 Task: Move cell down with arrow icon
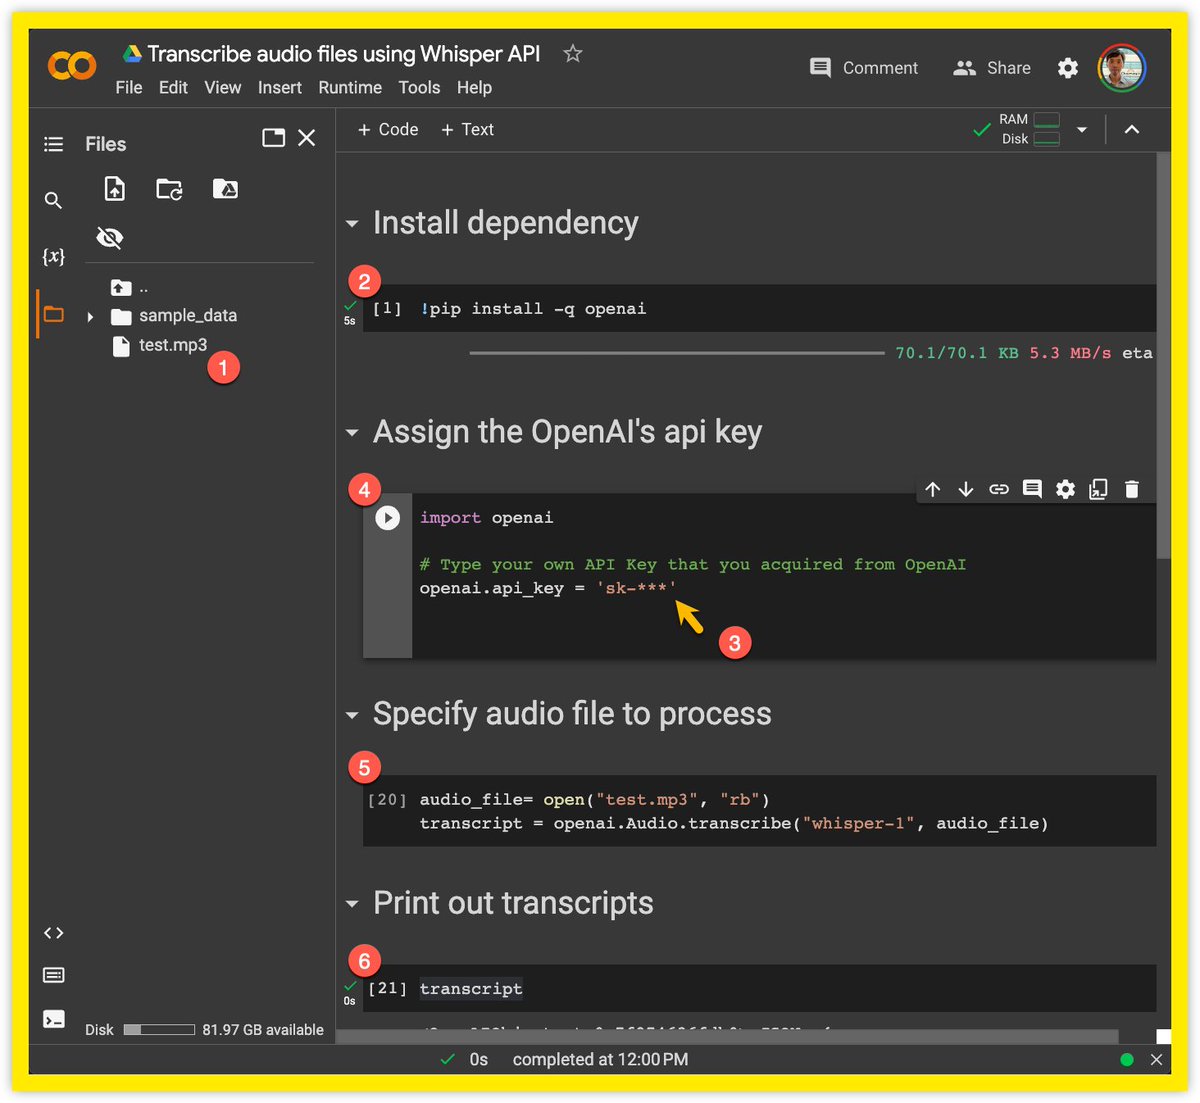click(965, 489)
